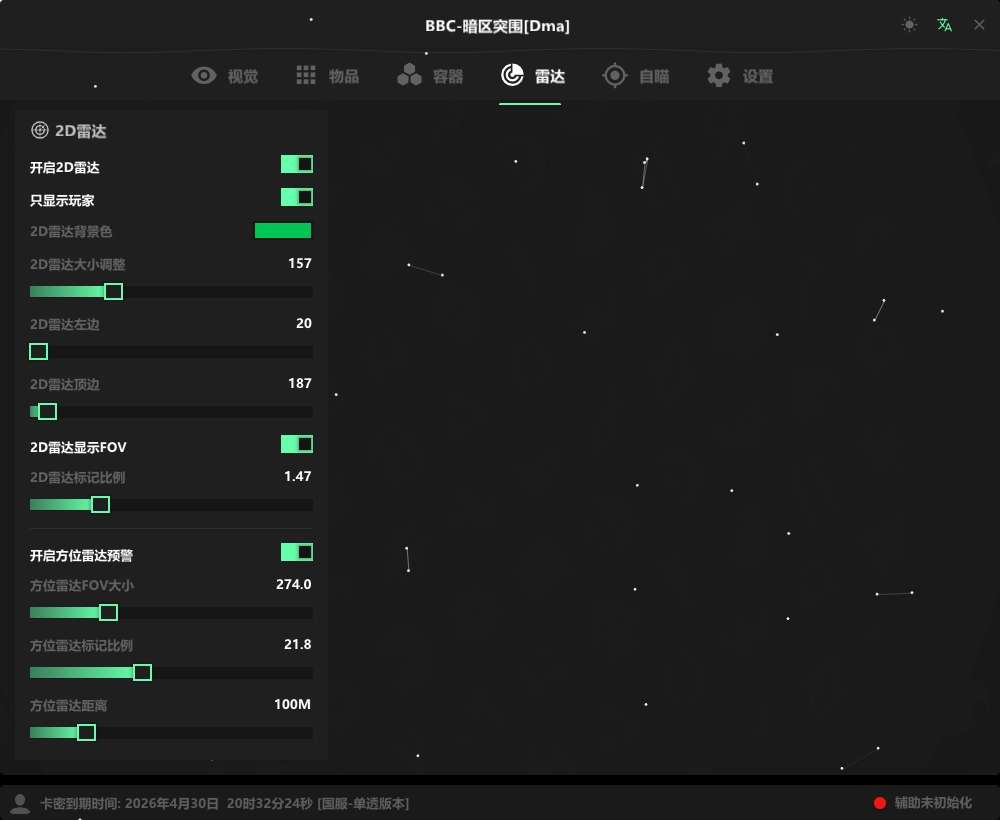The height and width of the screenshot is (820, 1000).
Task: Click the user profile icon in status bar
Action: 19,803
